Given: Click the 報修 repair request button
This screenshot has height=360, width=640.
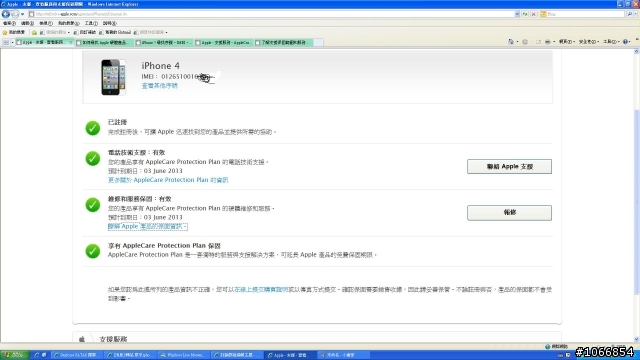Looking at the screenshot, I should [509, 213].
